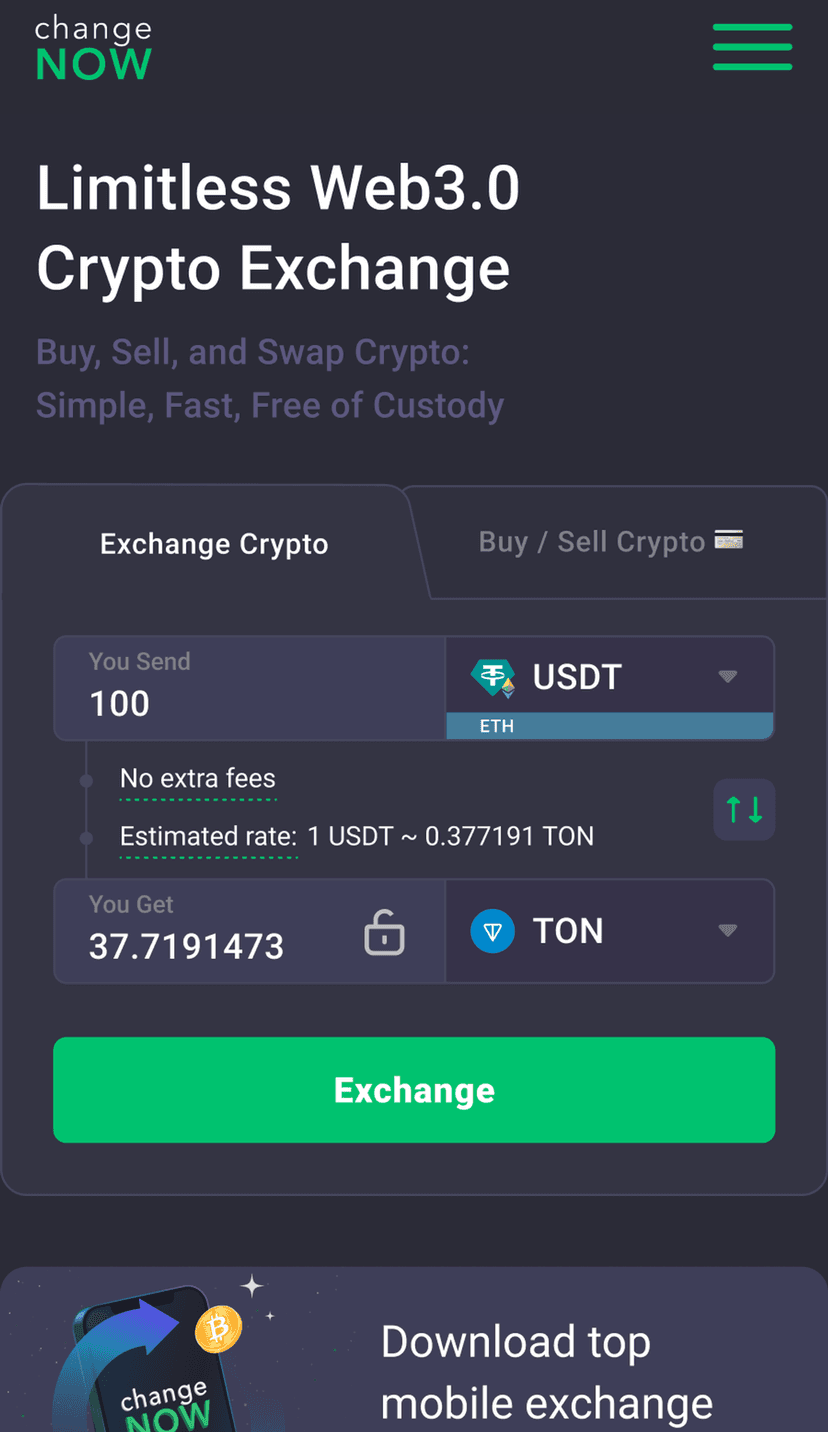Open the hamburger navigation menu
This screenshot has width=828, height=1432.
[x=752, y=46]
